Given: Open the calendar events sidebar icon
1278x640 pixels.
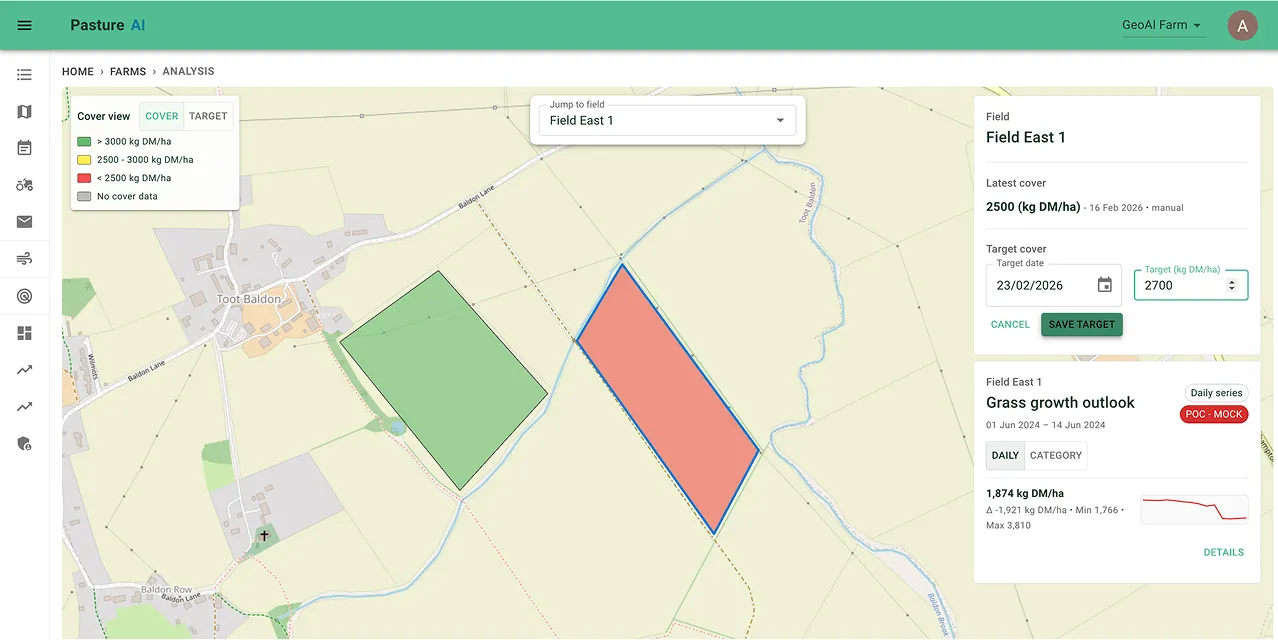Looking at the screenshot, I should (x=25, y=148).
